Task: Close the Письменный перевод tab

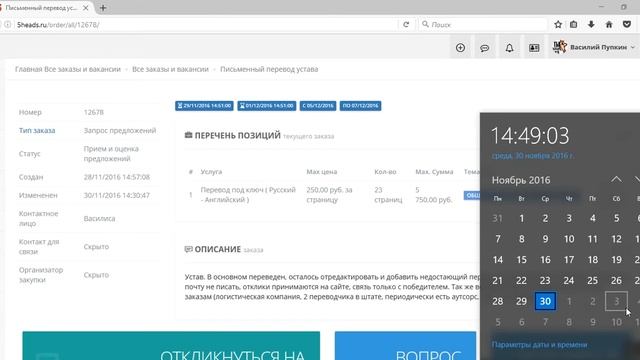Action: click(x=86, y=8)
